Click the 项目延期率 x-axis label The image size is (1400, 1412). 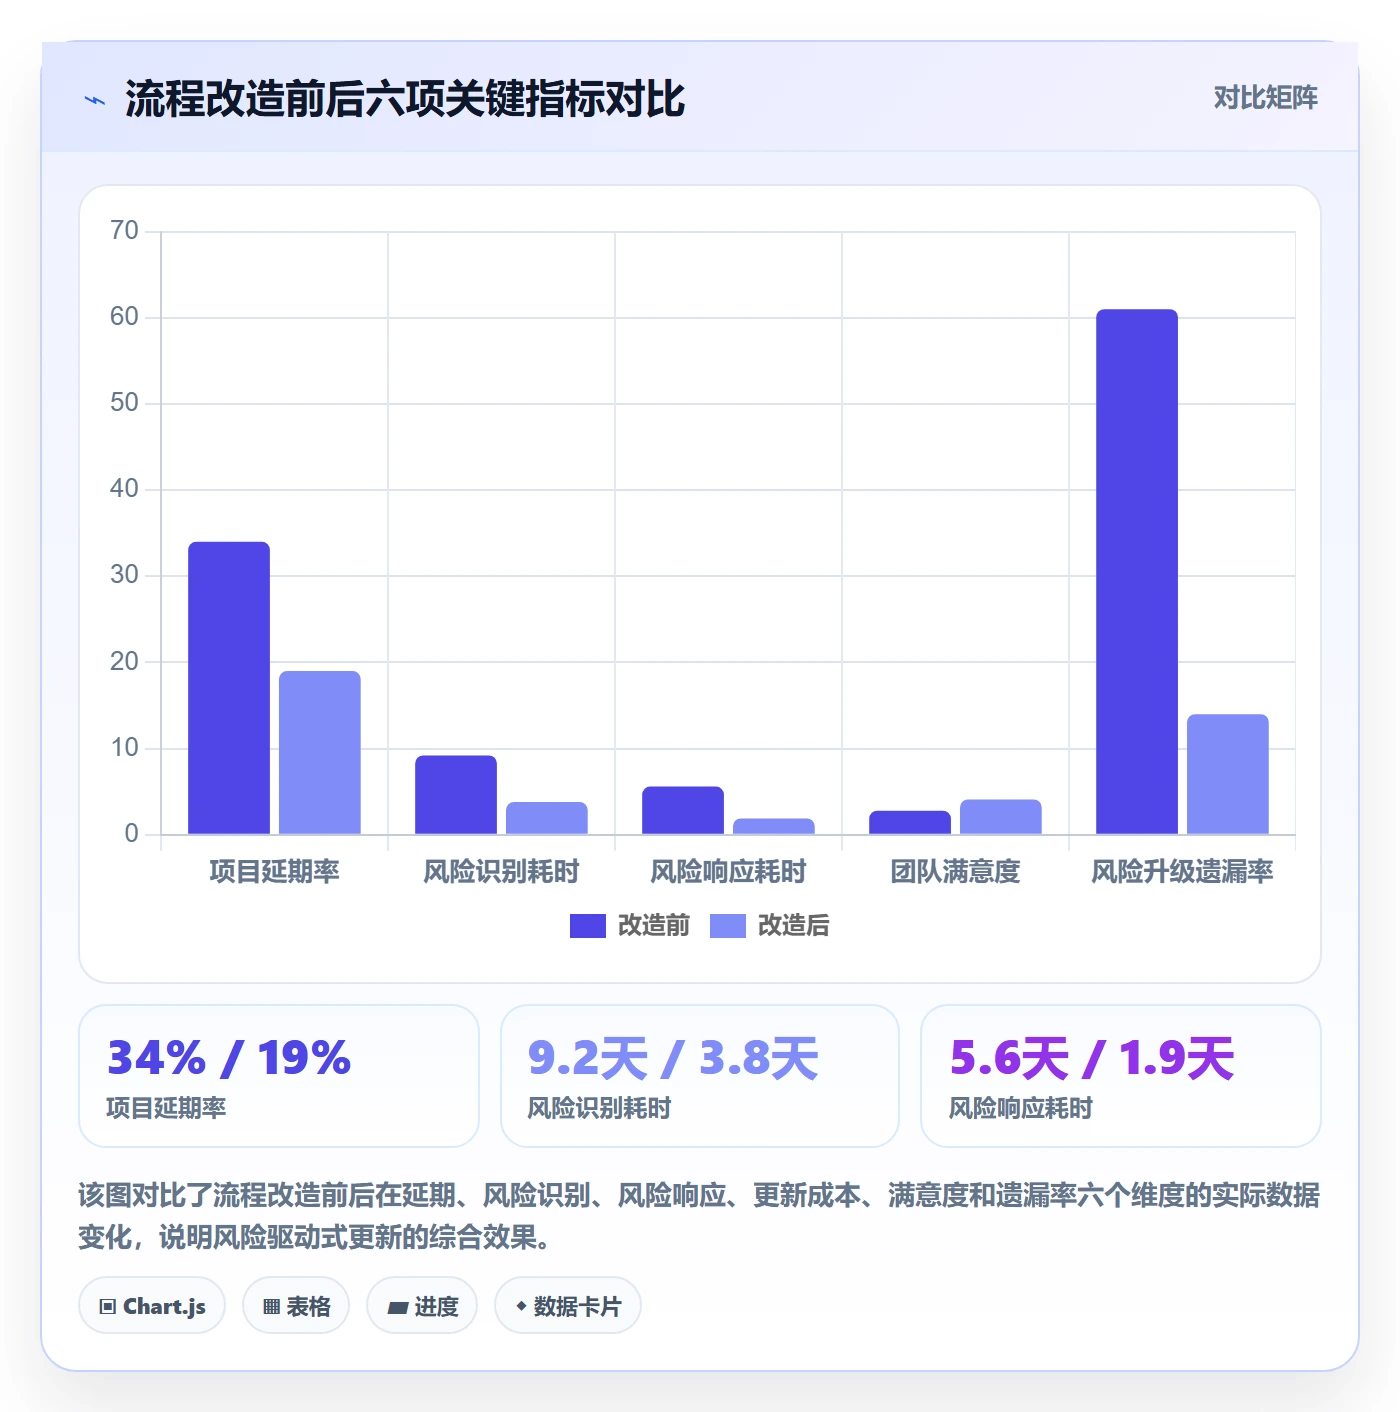coord(275,872)
